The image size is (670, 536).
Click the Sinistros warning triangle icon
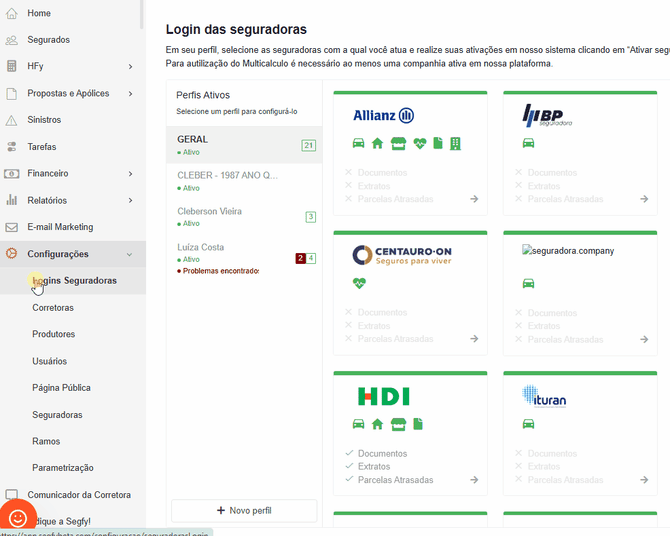click(12, 120)
